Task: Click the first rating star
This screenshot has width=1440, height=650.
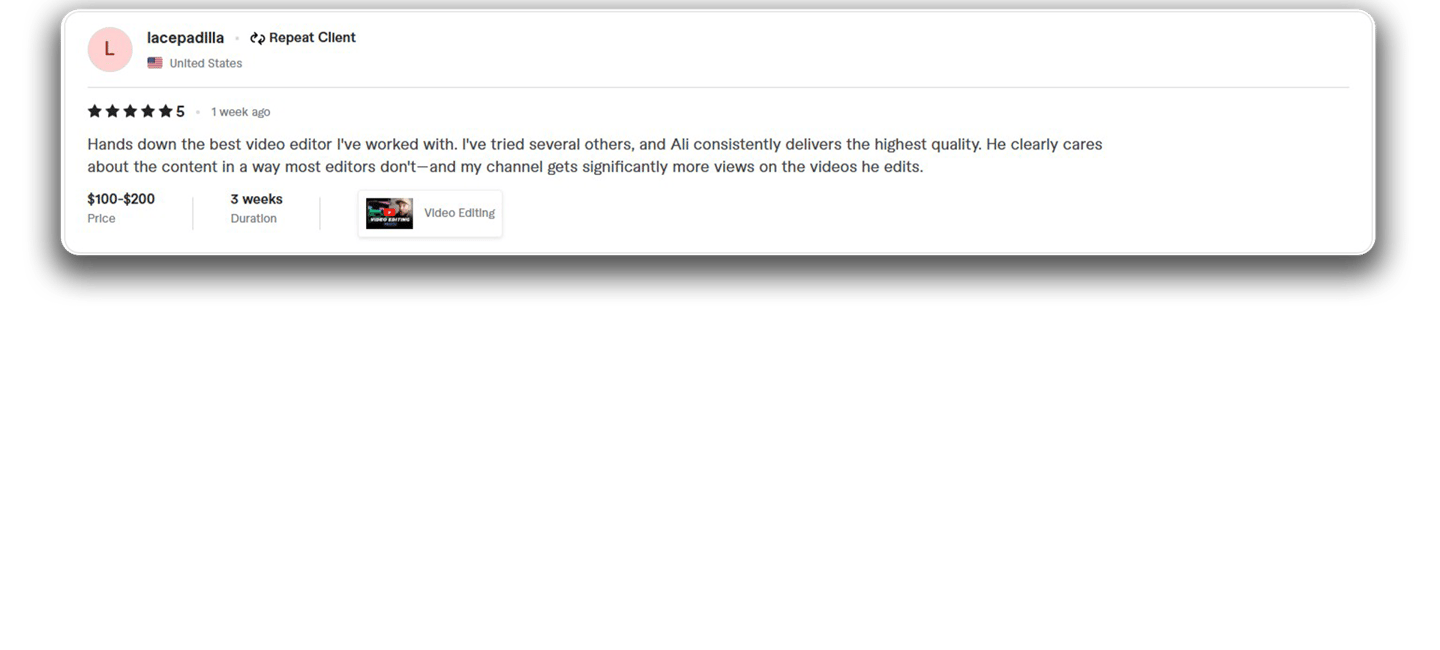Action: 95,111
